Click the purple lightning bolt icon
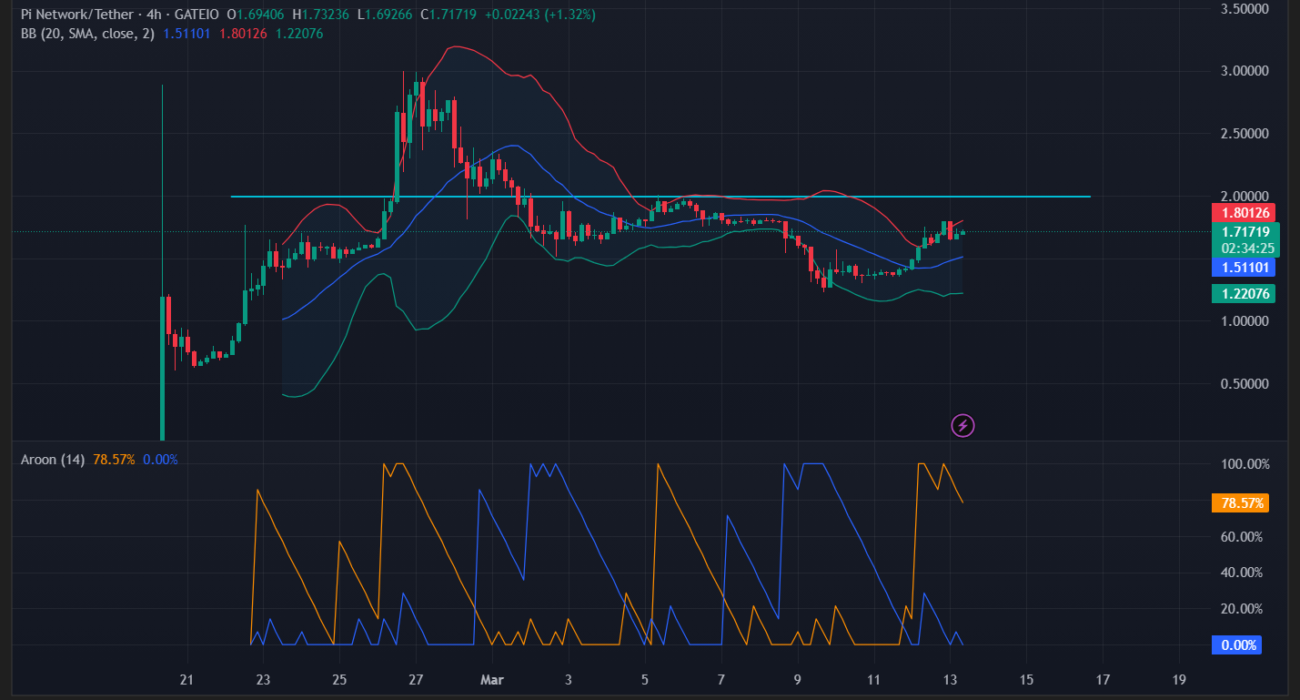1300x700 pixels. coord(962,426)
